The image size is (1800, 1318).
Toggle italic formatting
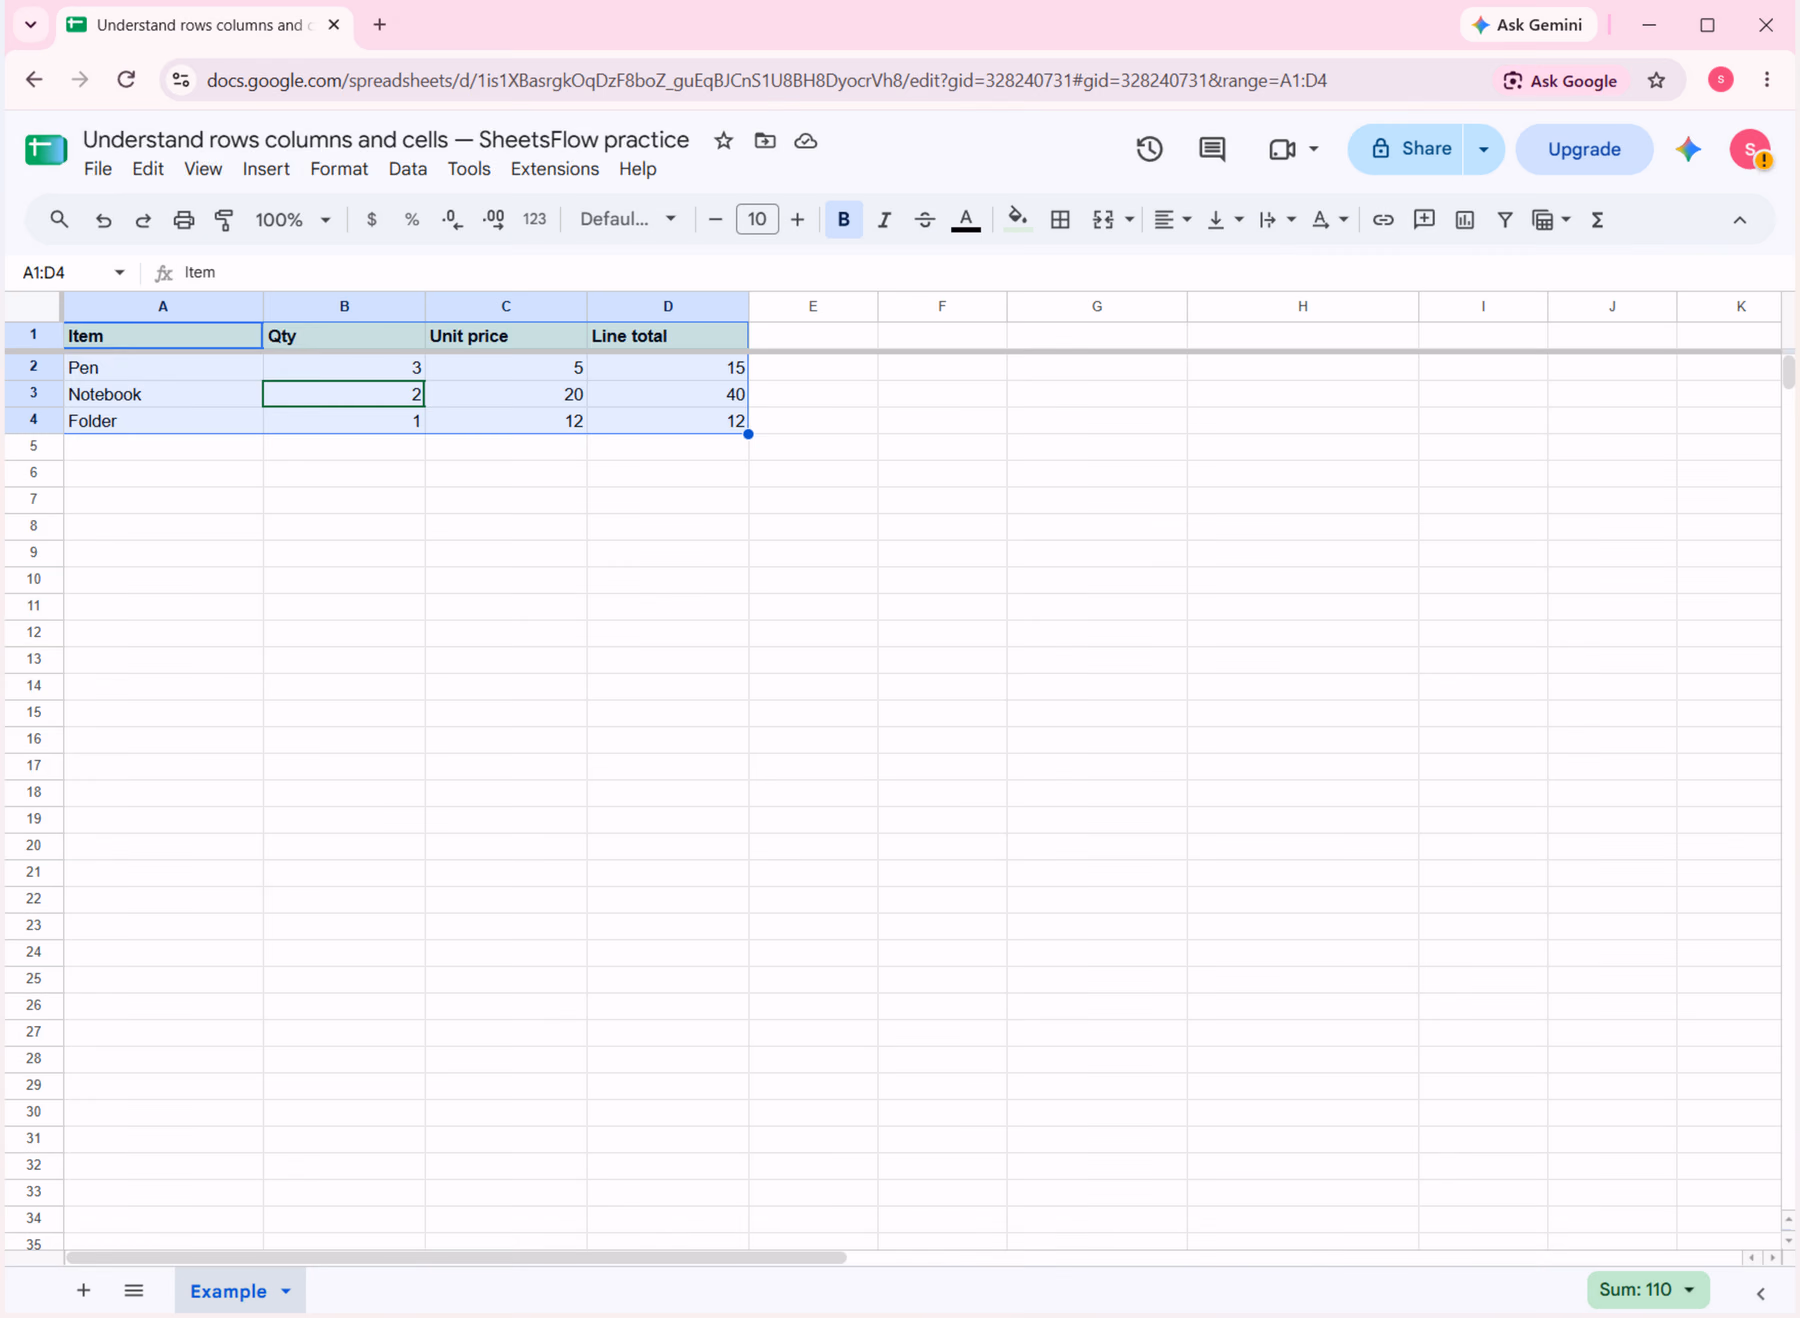tap(884, 220)
